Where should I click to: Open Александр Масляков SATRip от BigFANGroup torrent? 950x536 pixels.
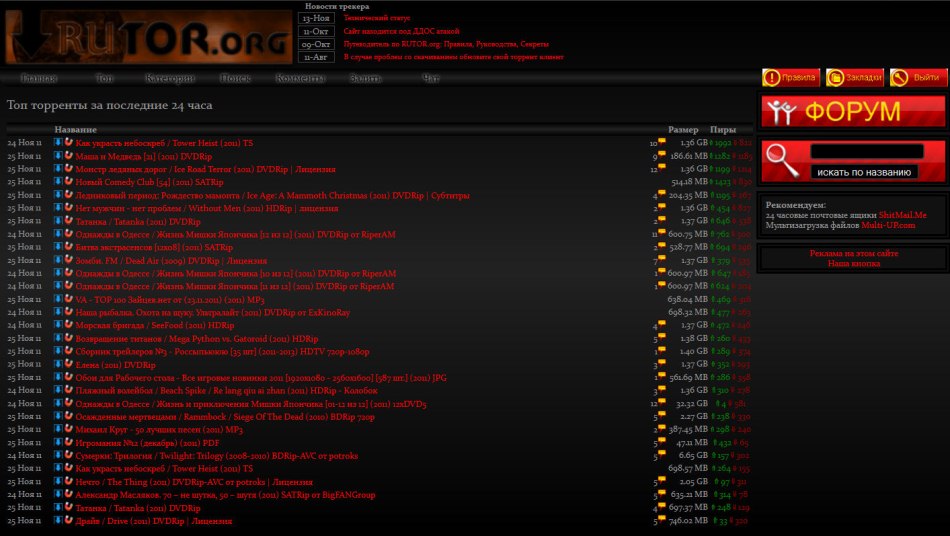coord(225,495)
